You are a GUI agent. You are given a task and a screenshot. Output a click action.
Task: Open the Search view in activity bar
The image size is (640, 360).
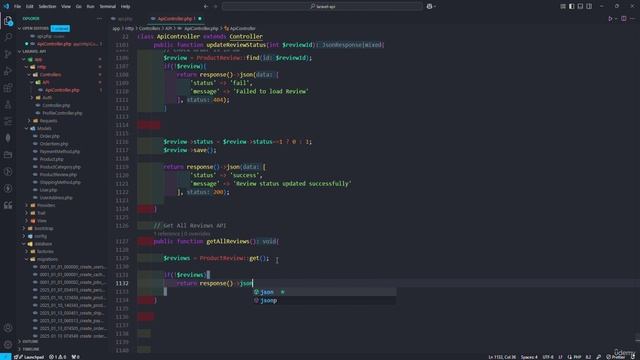pyautogui.click(x=8, y=37)
